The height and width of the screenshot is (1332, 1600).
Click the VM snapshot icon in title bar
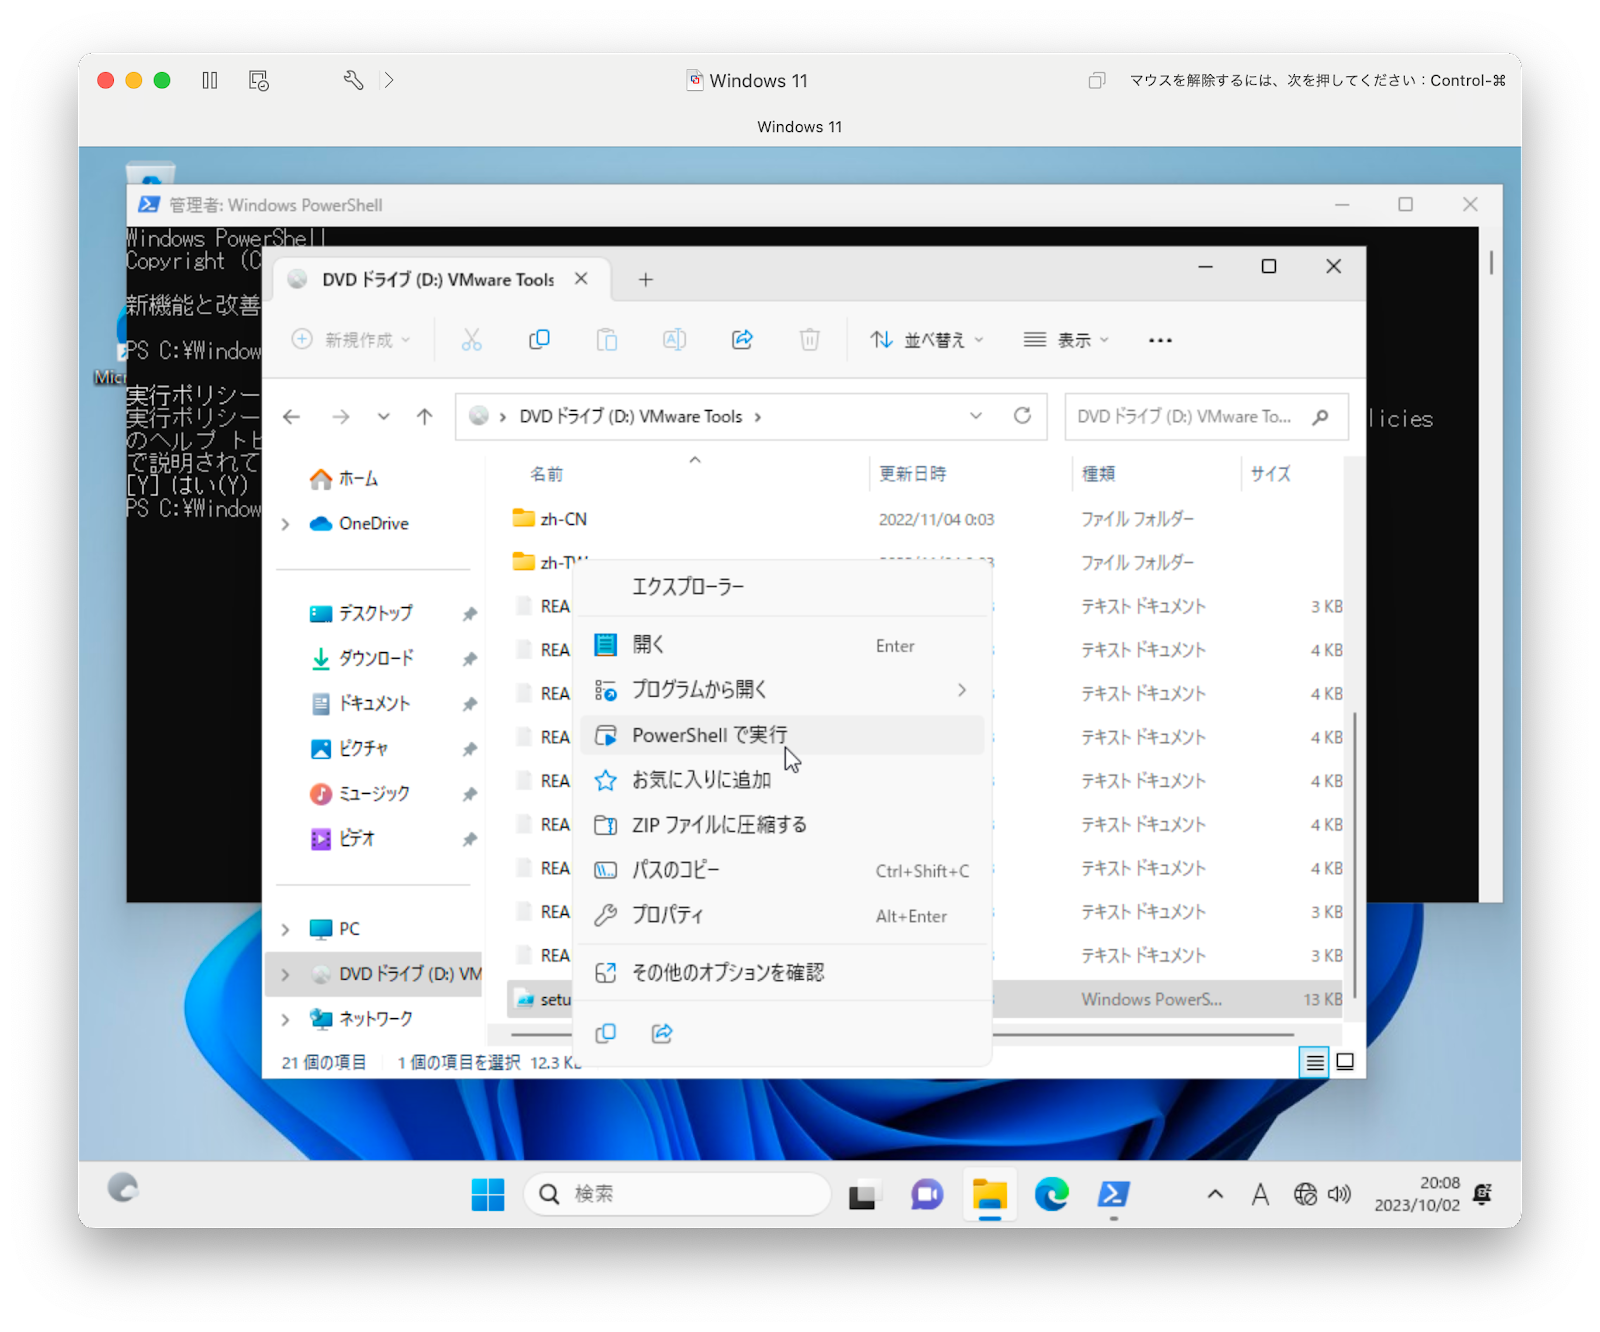click(259, 80)
